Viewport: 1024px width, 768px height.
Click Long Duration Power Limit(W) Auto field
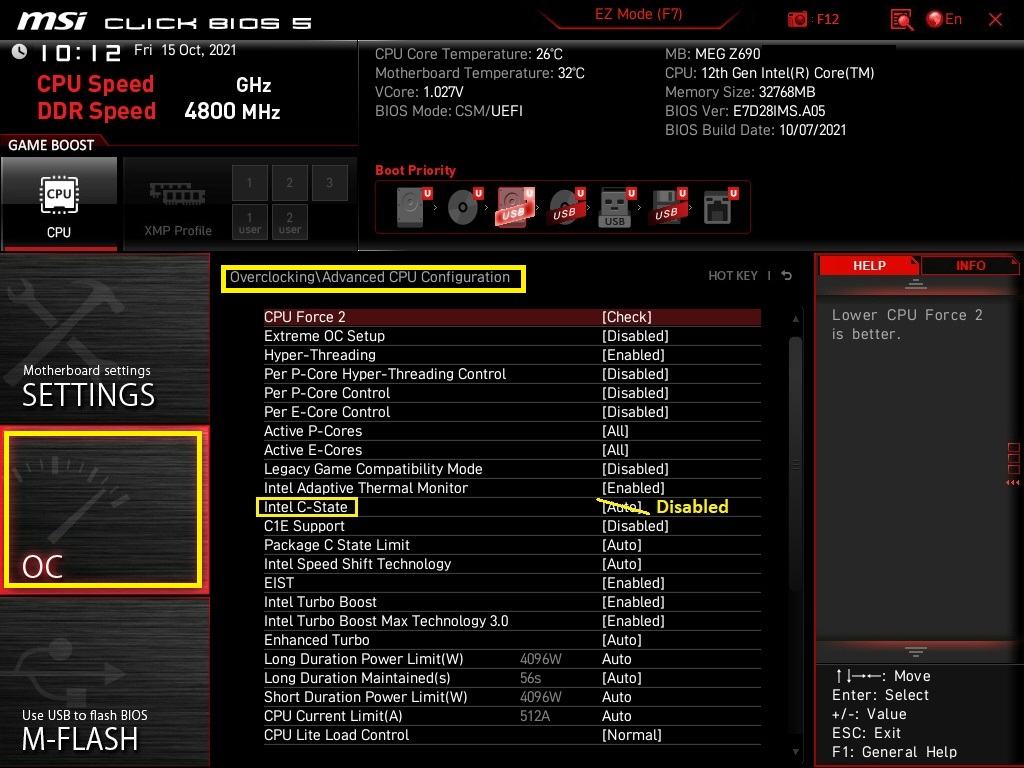[x=616, y=658]
